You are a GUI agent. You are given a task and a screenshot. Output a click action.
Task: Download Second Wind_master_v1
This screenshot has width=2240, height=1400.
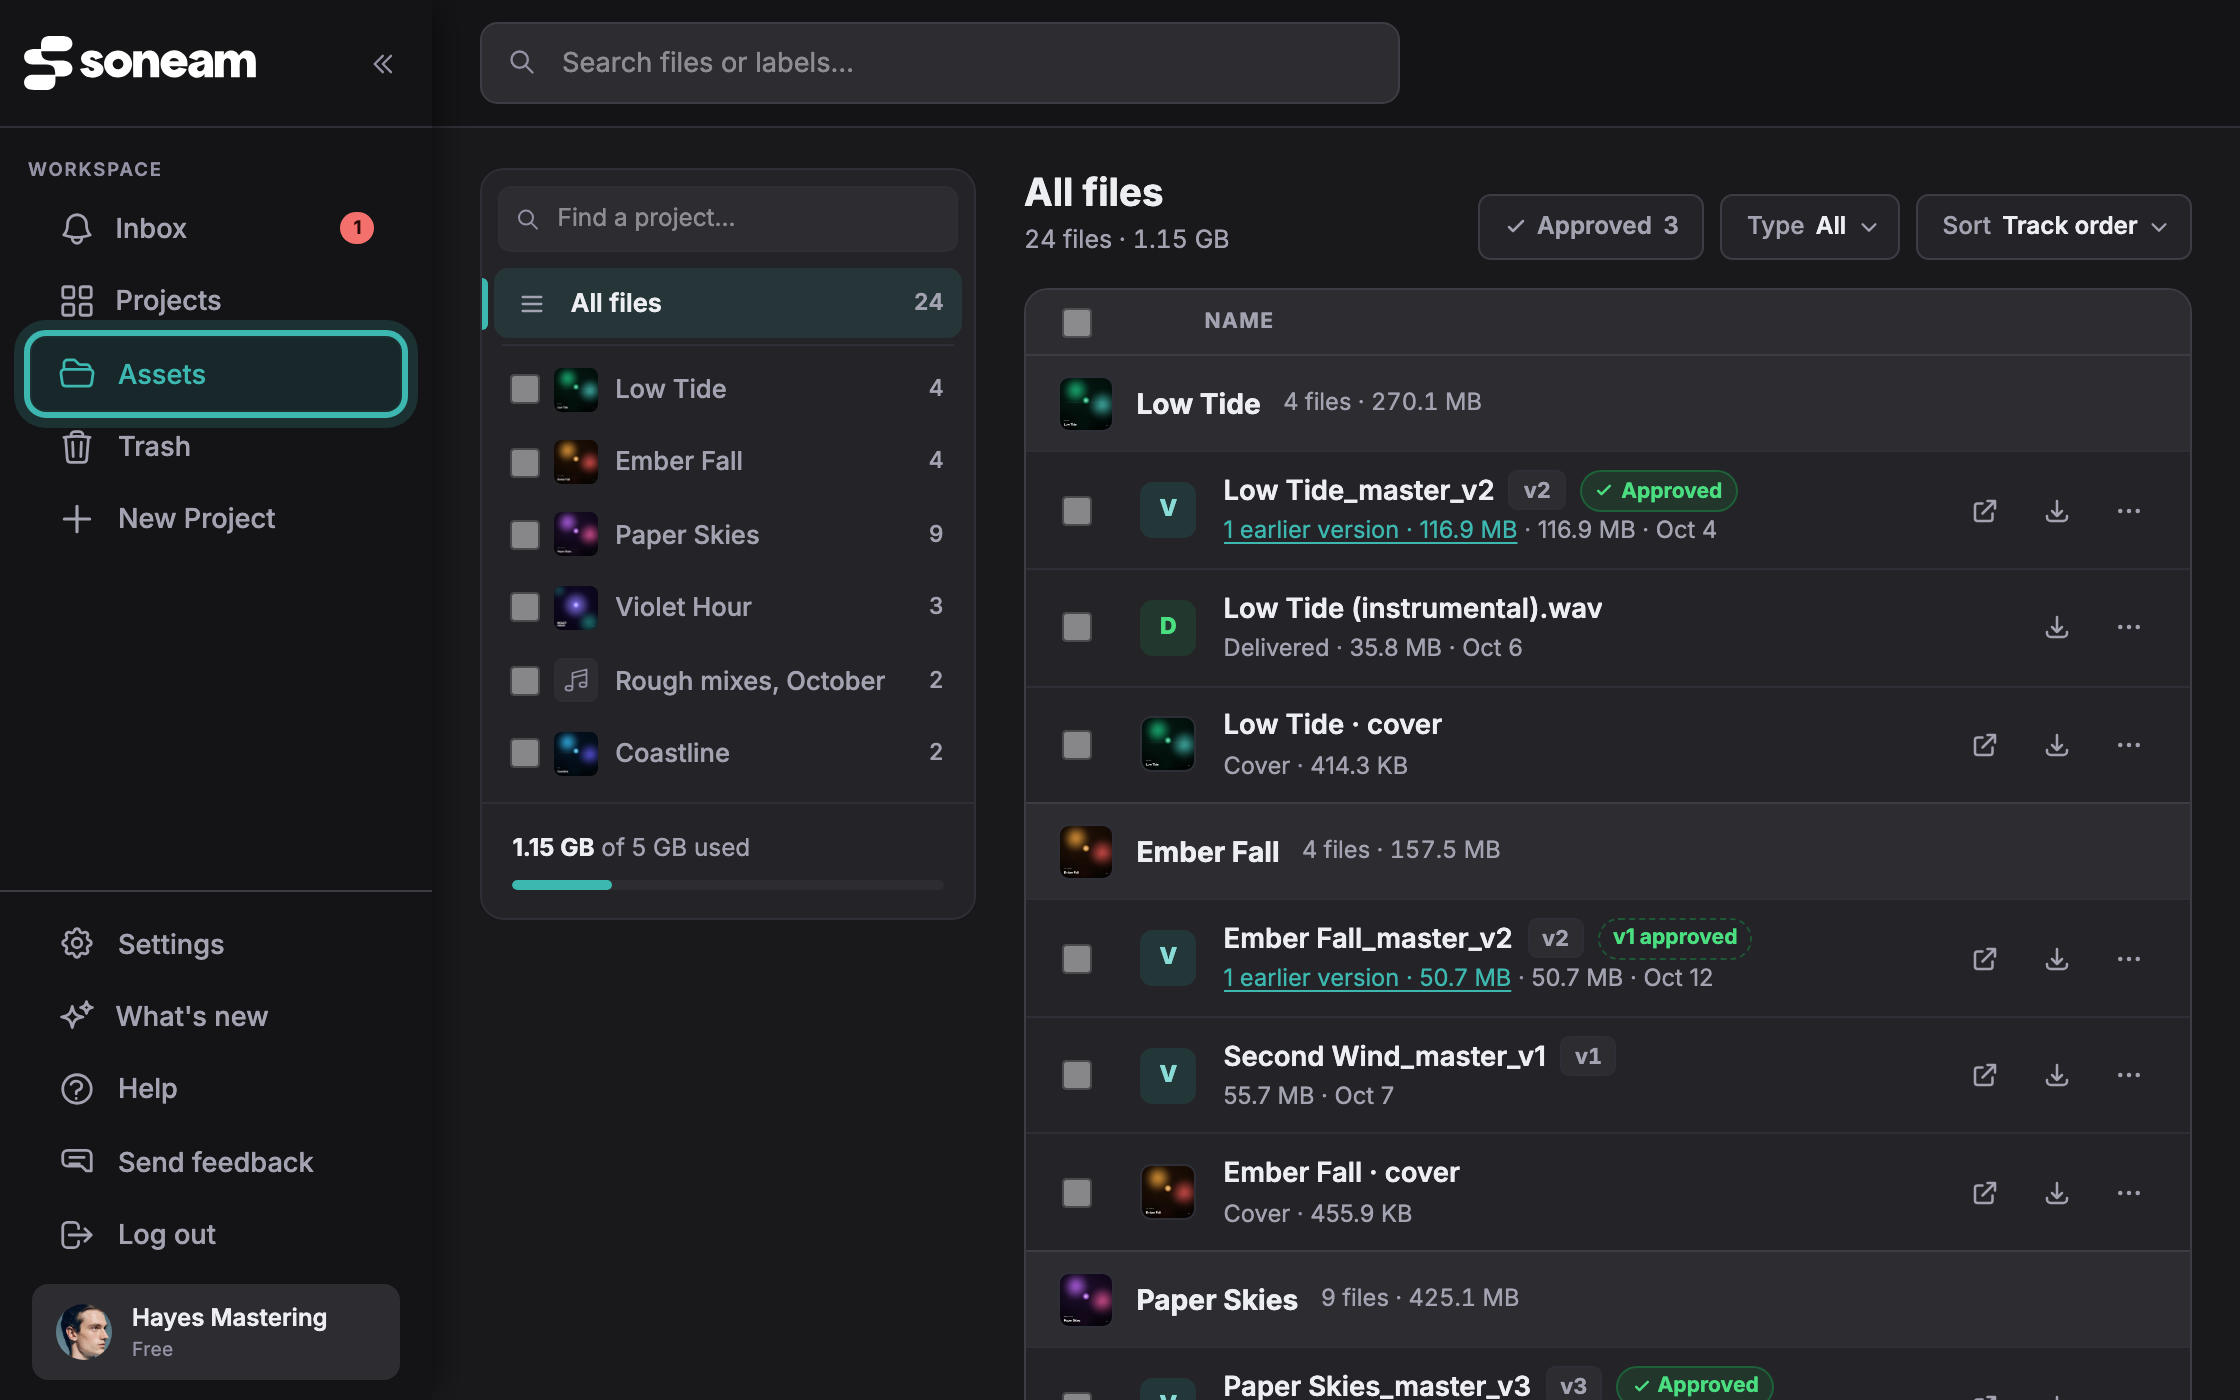pyautogui.click(x=2057, y=1075)
